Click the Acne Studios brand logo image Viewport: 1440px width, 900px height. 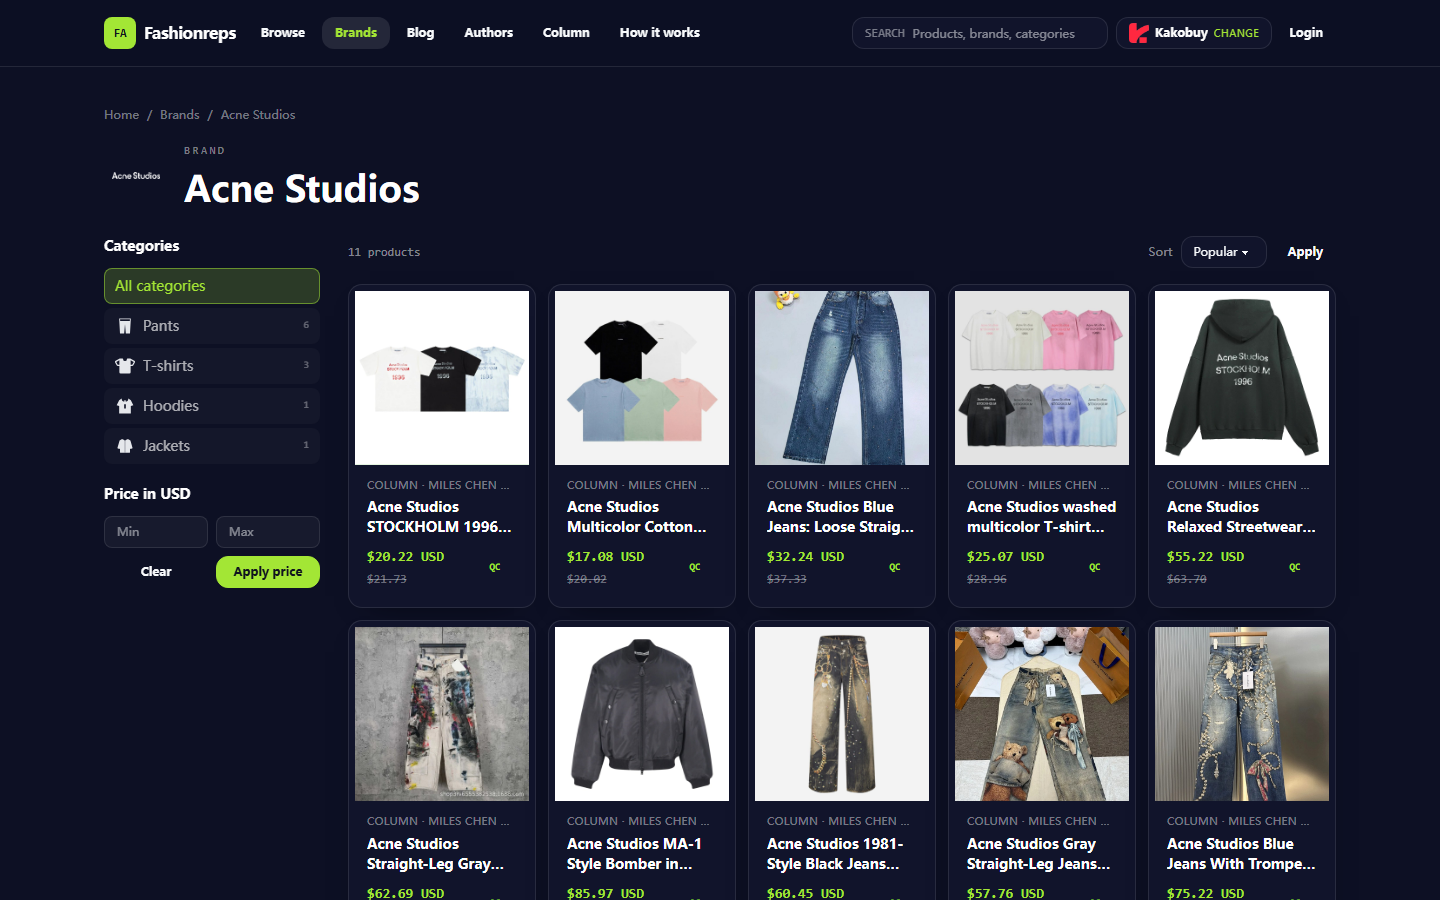coord(136,176)
